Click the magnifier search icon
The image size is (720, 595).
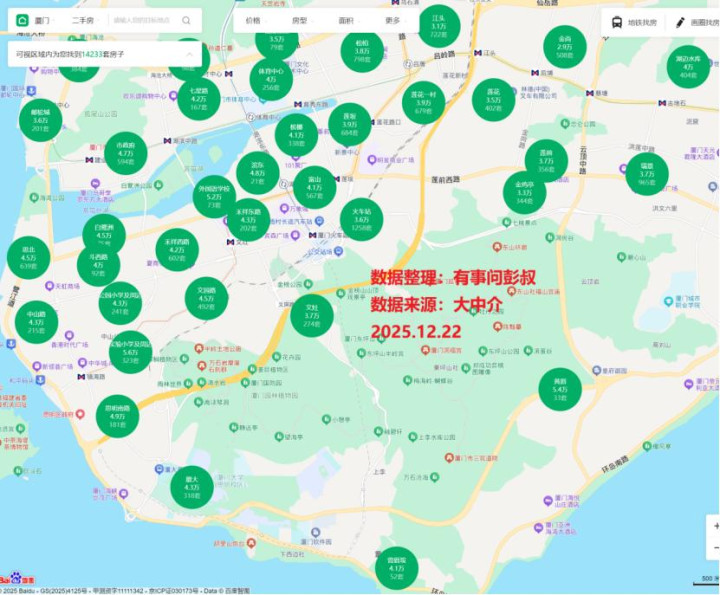(186, 21)
